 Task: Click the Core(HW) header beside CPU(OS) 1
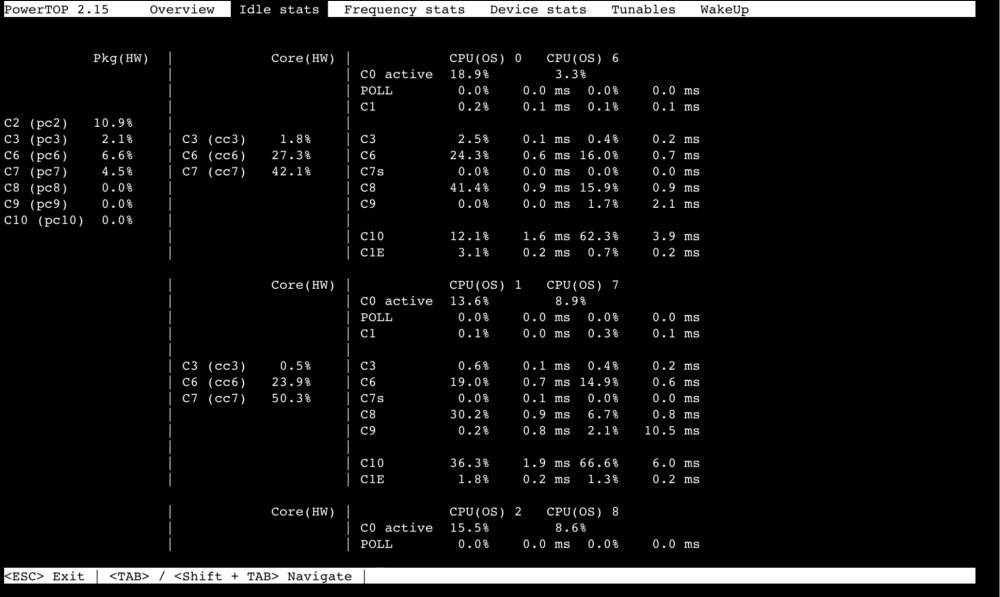303,285
